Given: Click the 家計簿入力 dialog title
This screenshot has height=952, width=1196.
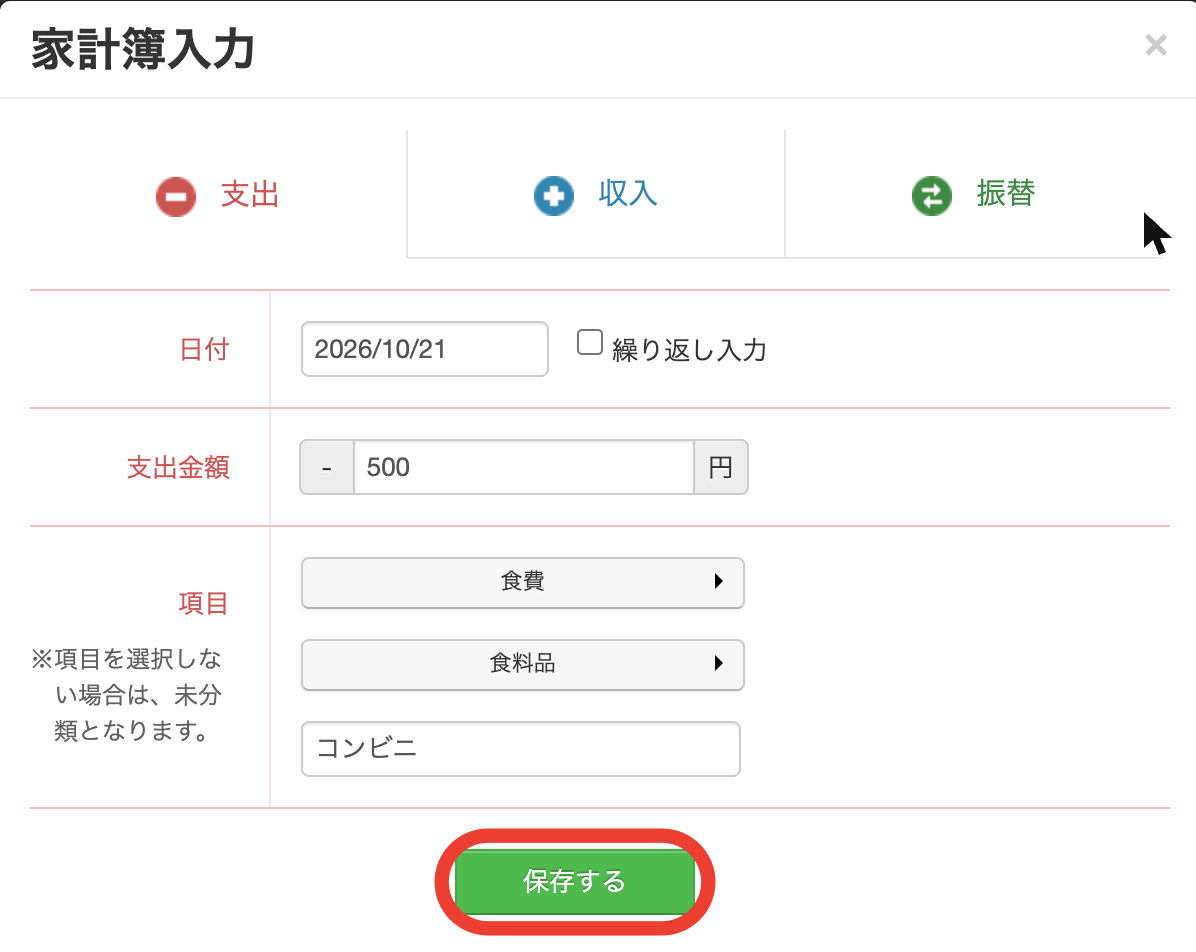Looking at the screenshot, I should 143,50.
